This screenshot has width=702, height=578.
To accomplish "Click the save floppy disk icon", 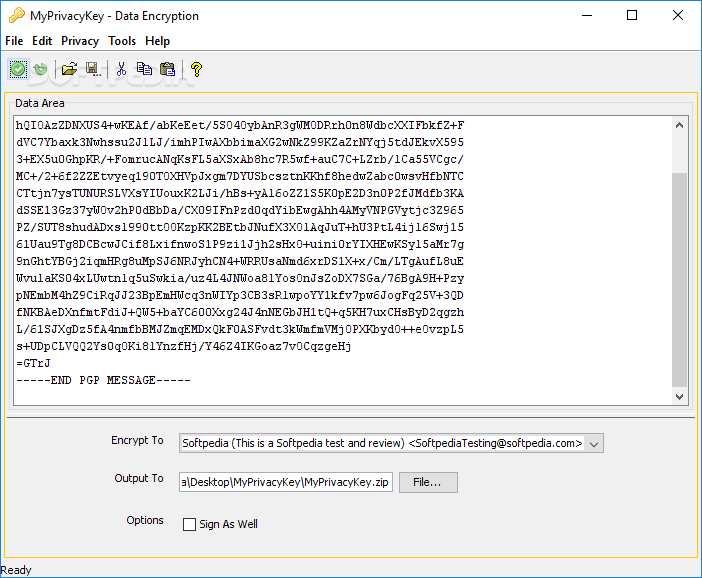I will (93, 69).
